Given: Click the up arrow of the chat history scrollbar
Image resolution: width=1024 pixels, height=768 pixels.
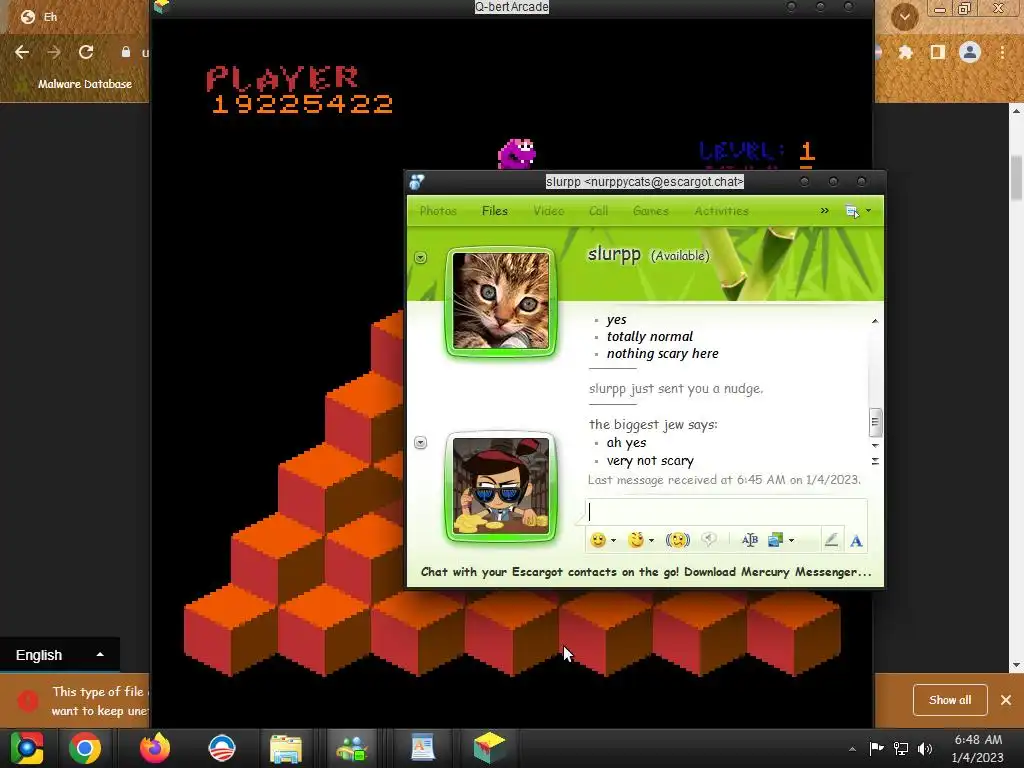Looking at the screenshot, I should point(875,321).
